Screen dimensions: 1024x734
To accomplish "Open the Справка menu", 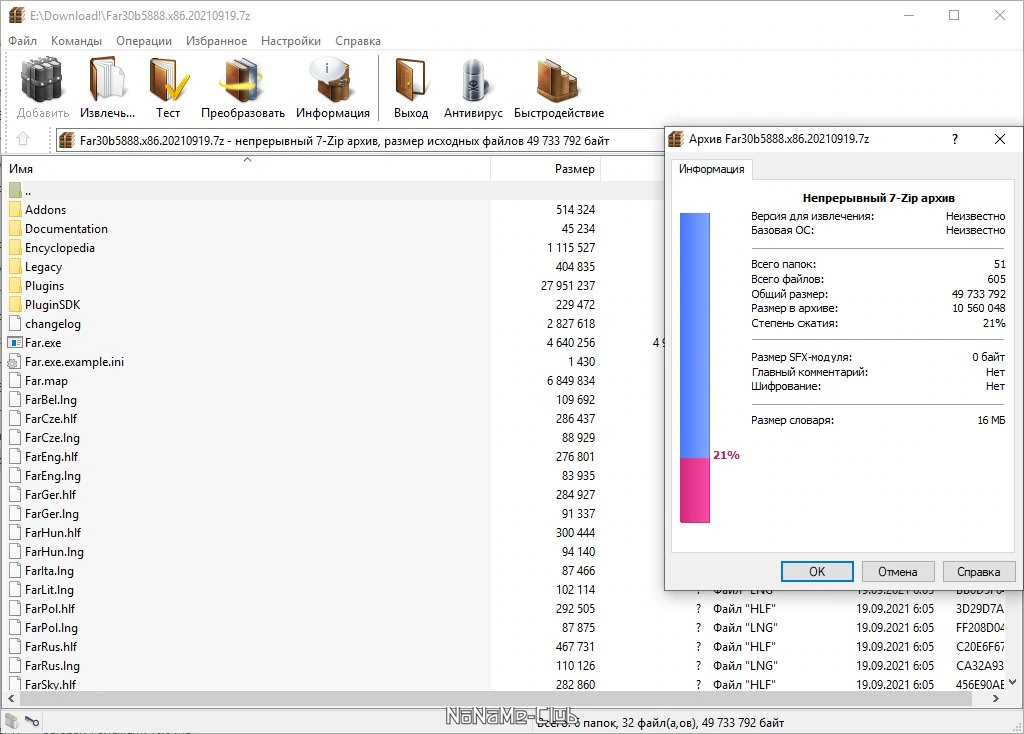I will [358, 40].
